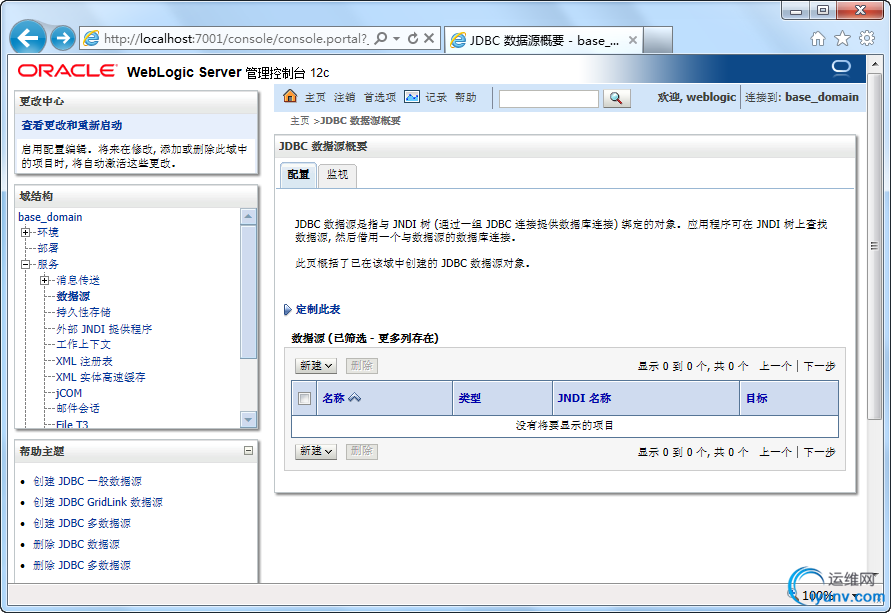The height and width of the screenshot is (613, 891).
Task: Open base_domain in domain tree
Action: click(x=50, y=217)
